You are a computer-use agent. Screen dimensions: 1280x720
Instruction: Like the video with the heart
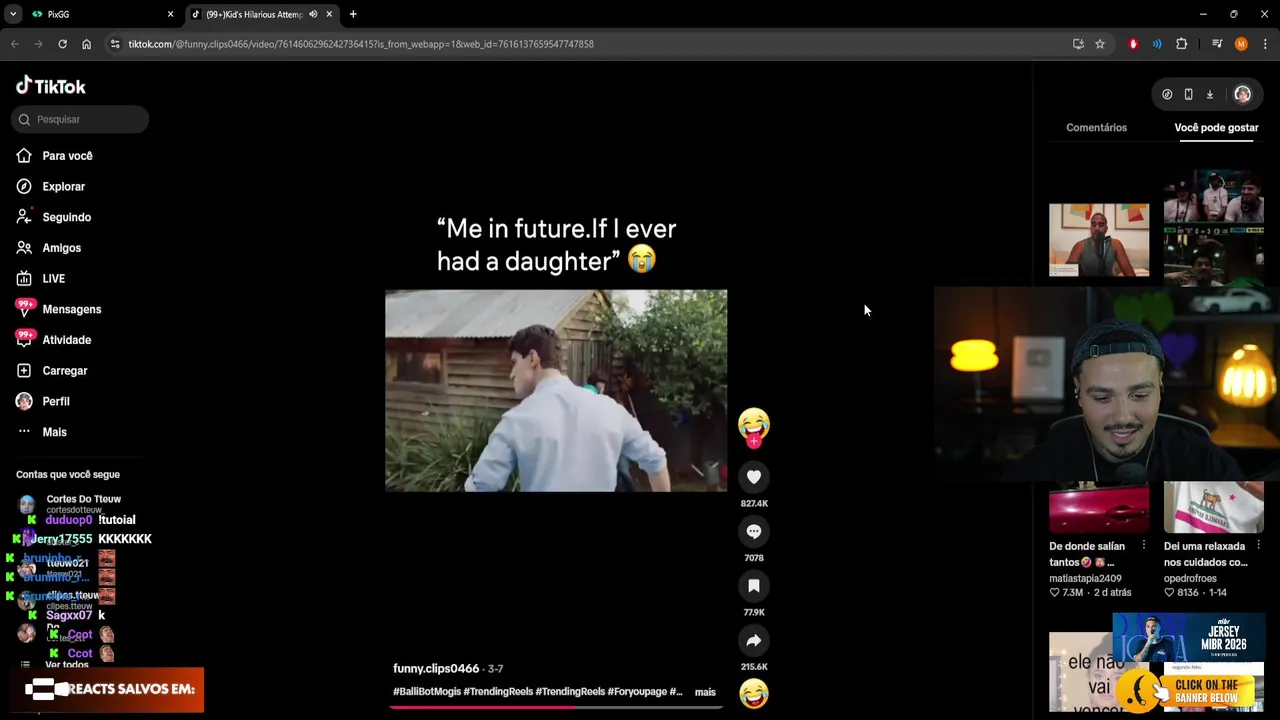click(754, 477)
